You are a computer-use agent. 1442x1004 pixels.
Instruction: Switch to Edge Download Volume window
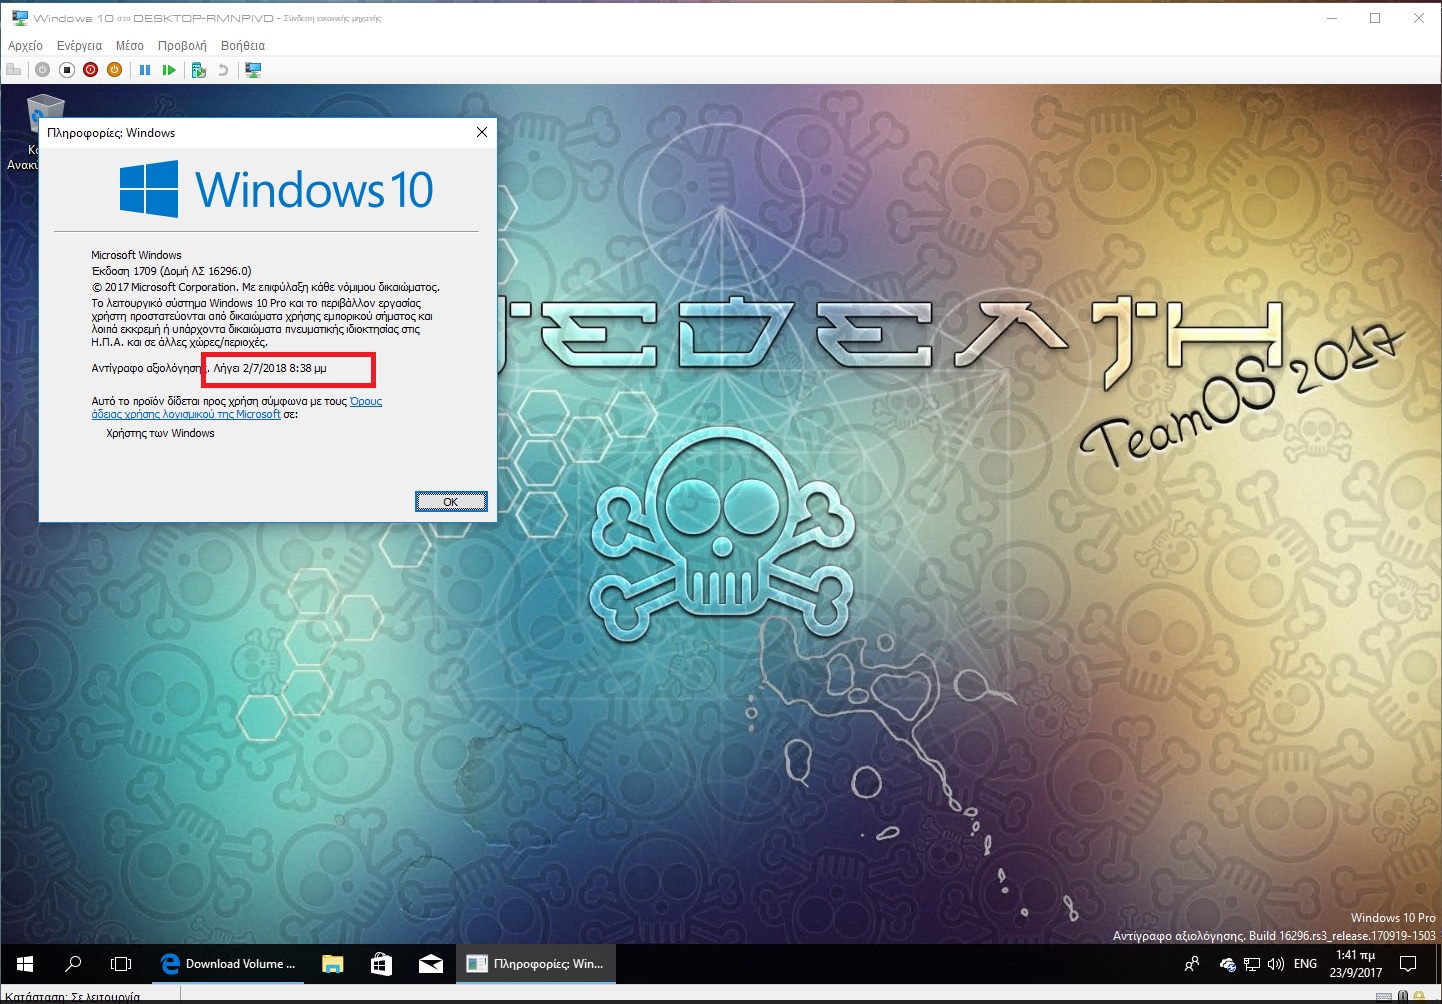click(x=229, y=964)
